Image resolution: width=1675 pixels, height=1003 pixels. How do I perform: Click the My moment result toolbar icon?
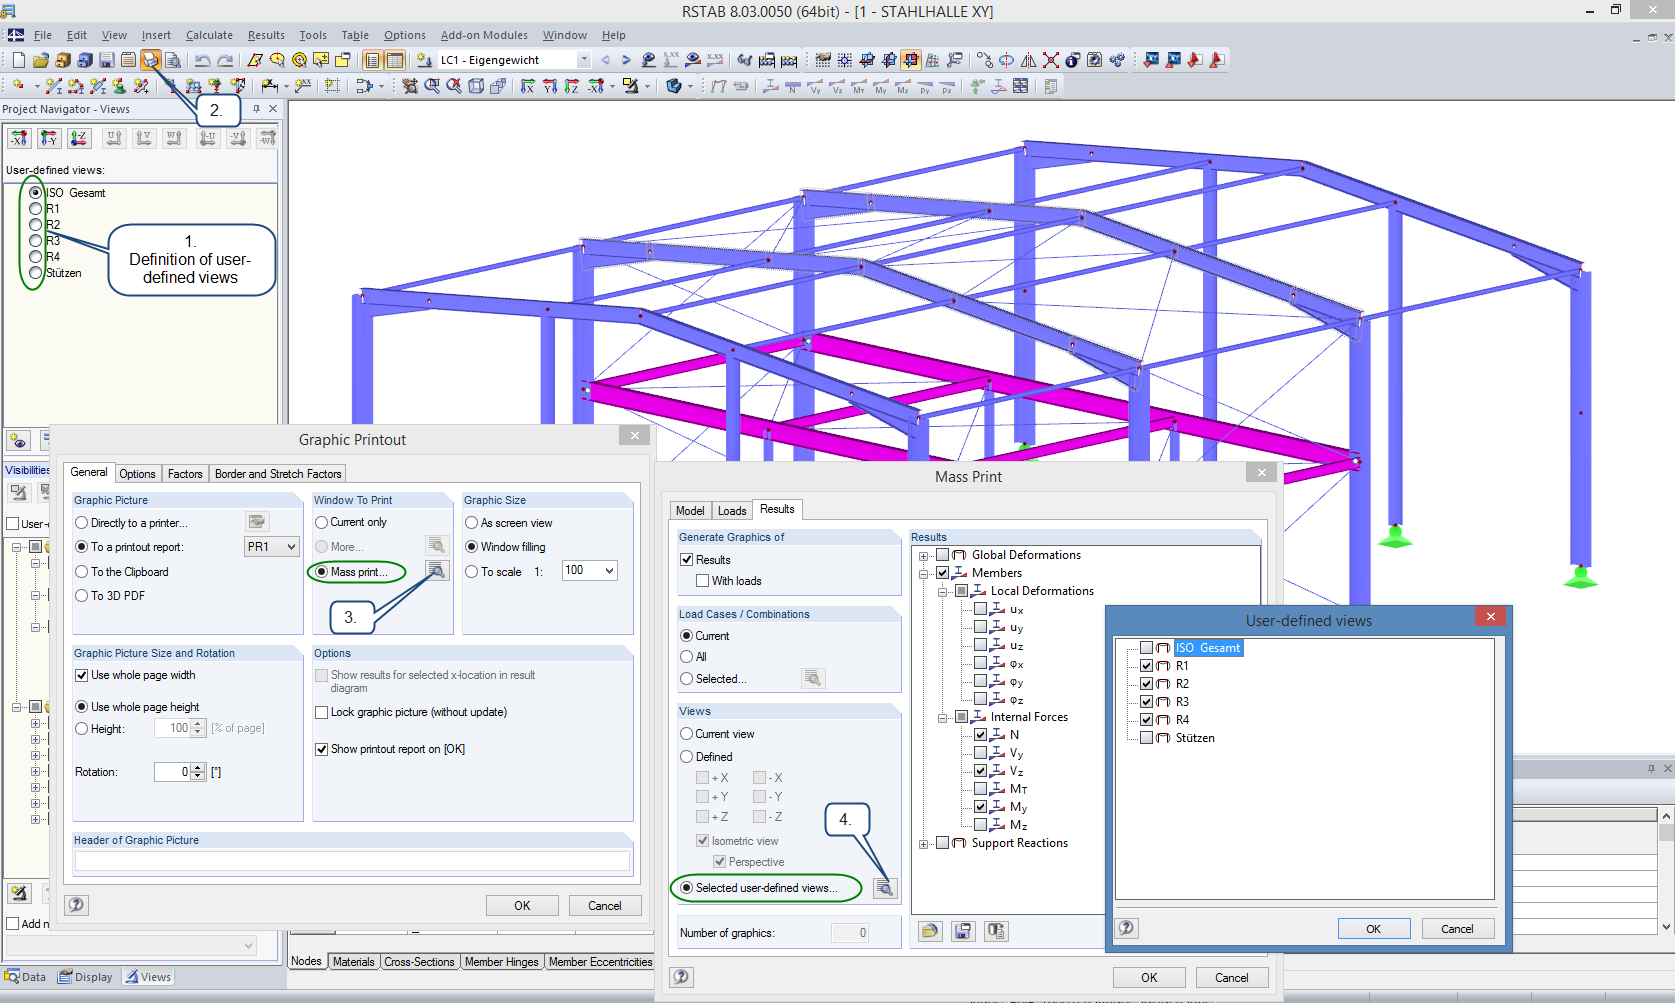pos(881,87)
